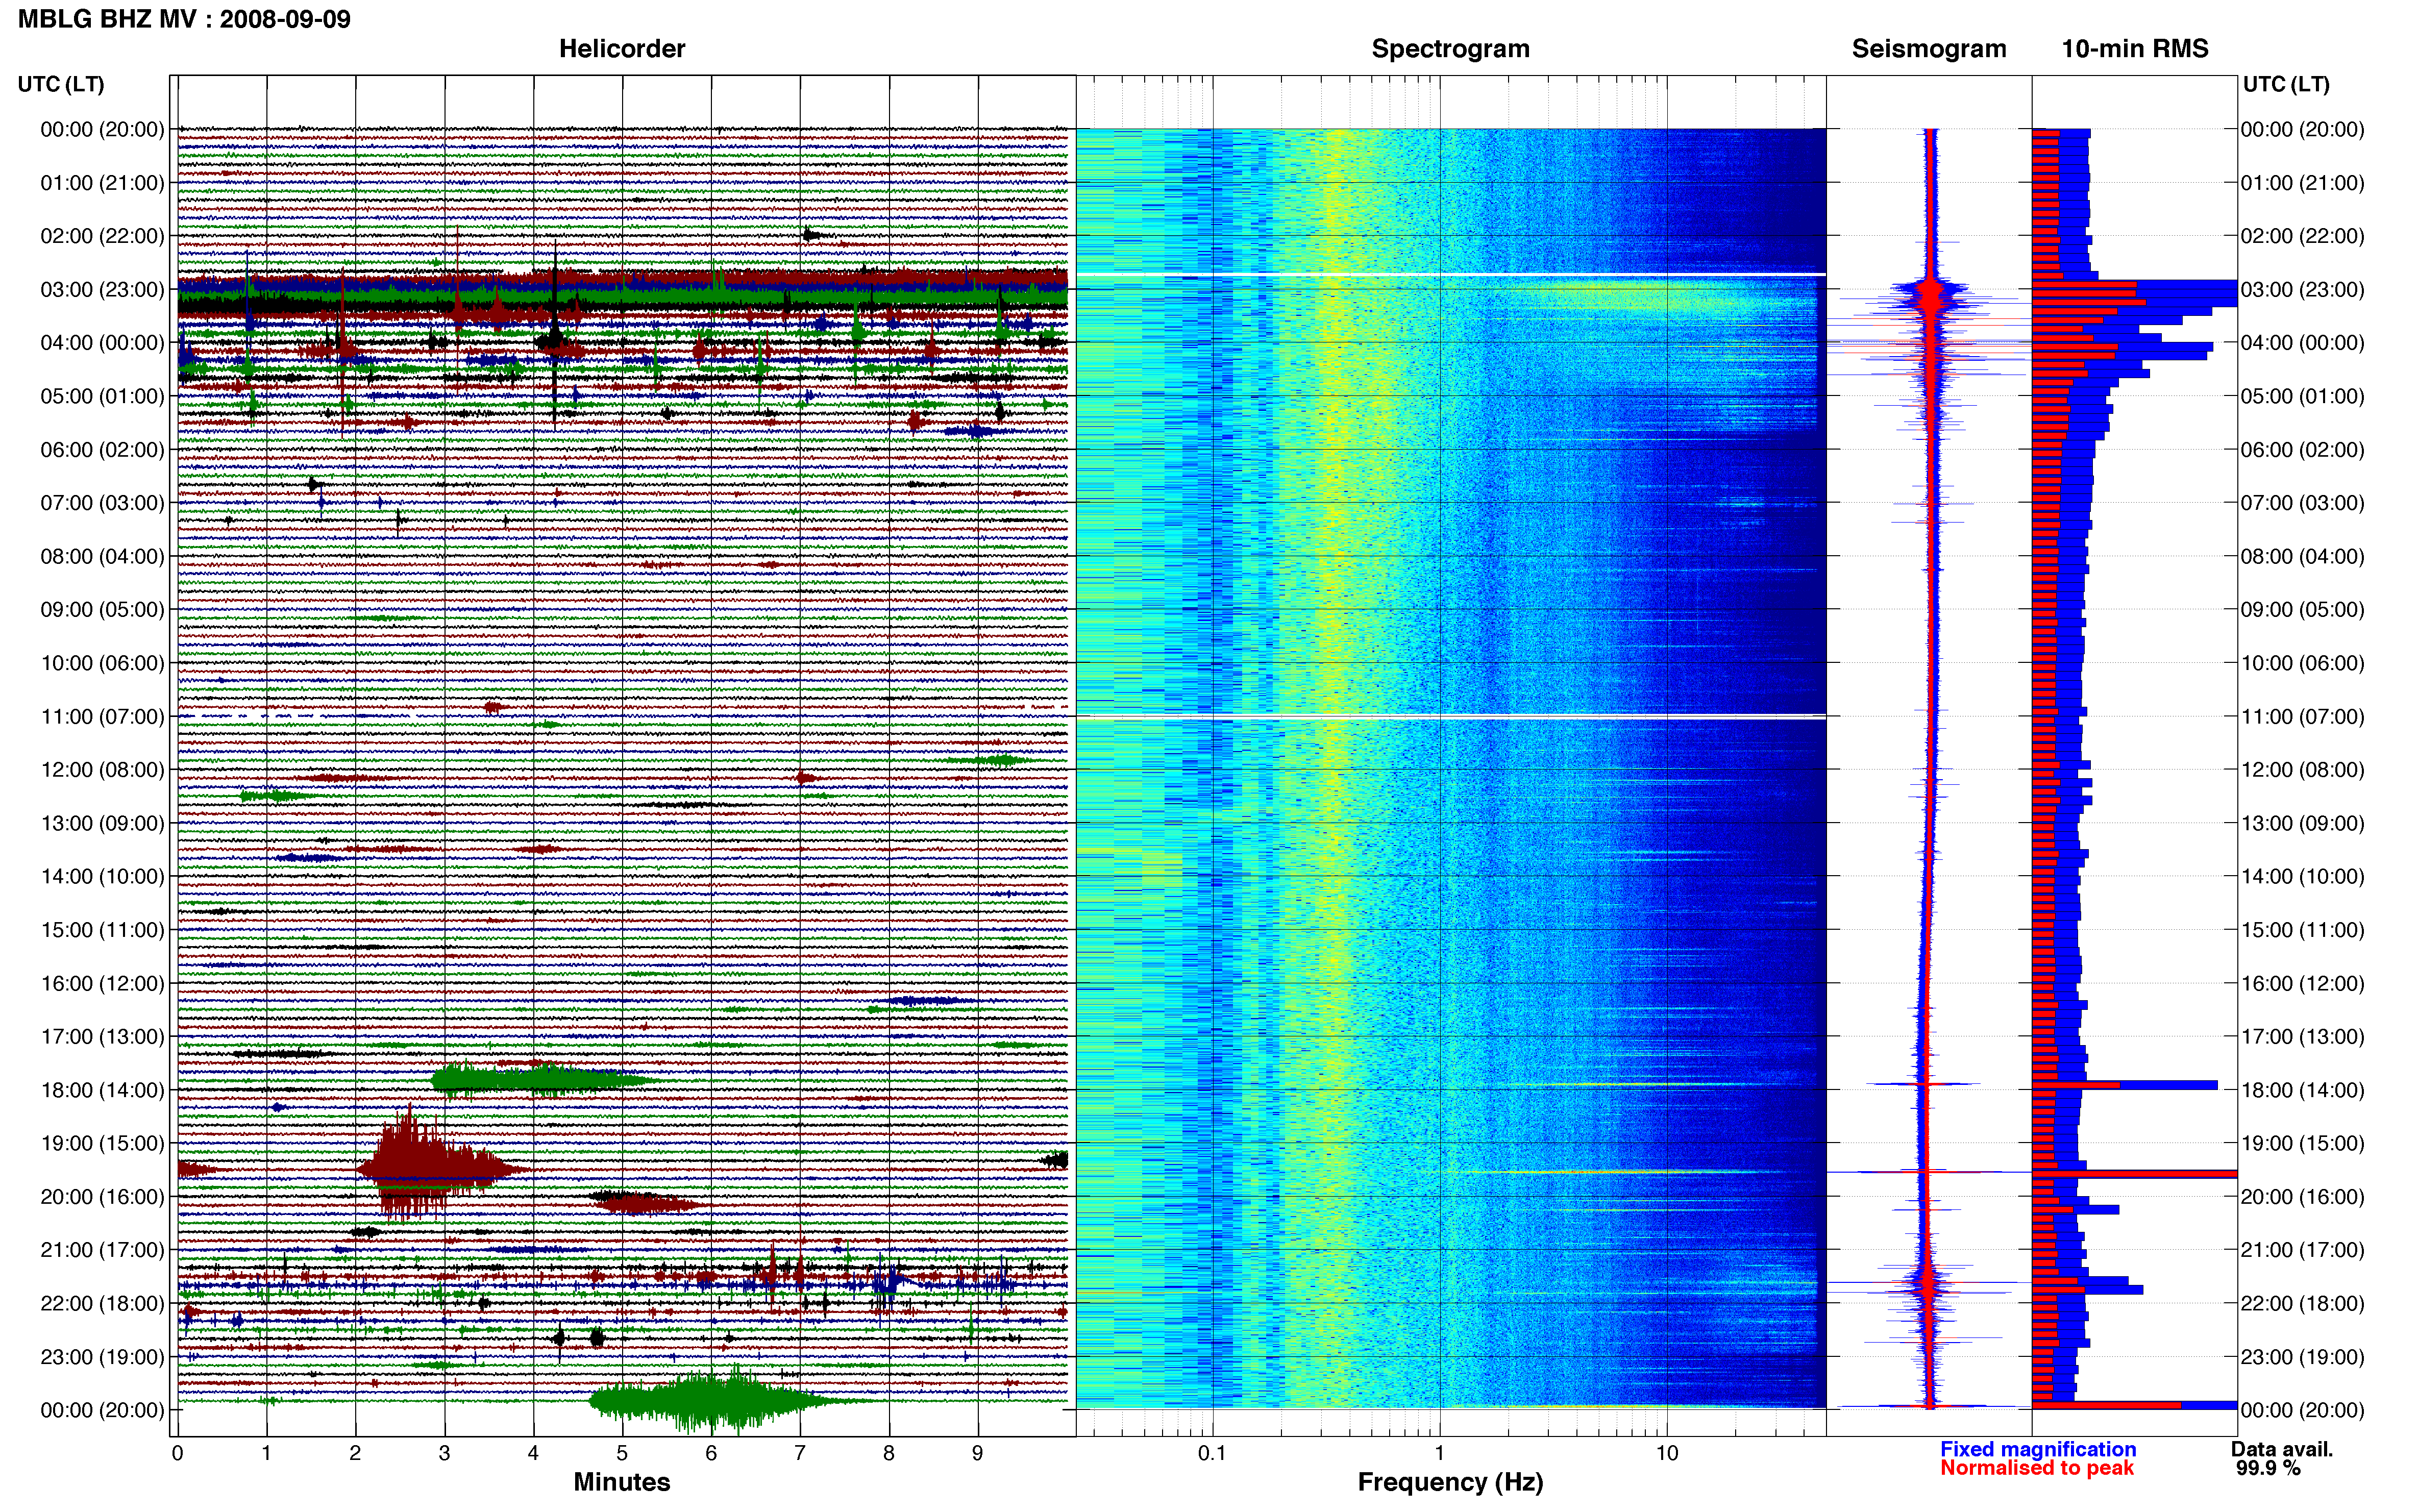Image resolution: width=2419 pixels, height=1512 pixels.
Task: Click the left 'UTC (LT)' axis label
Action: (61, 84)
